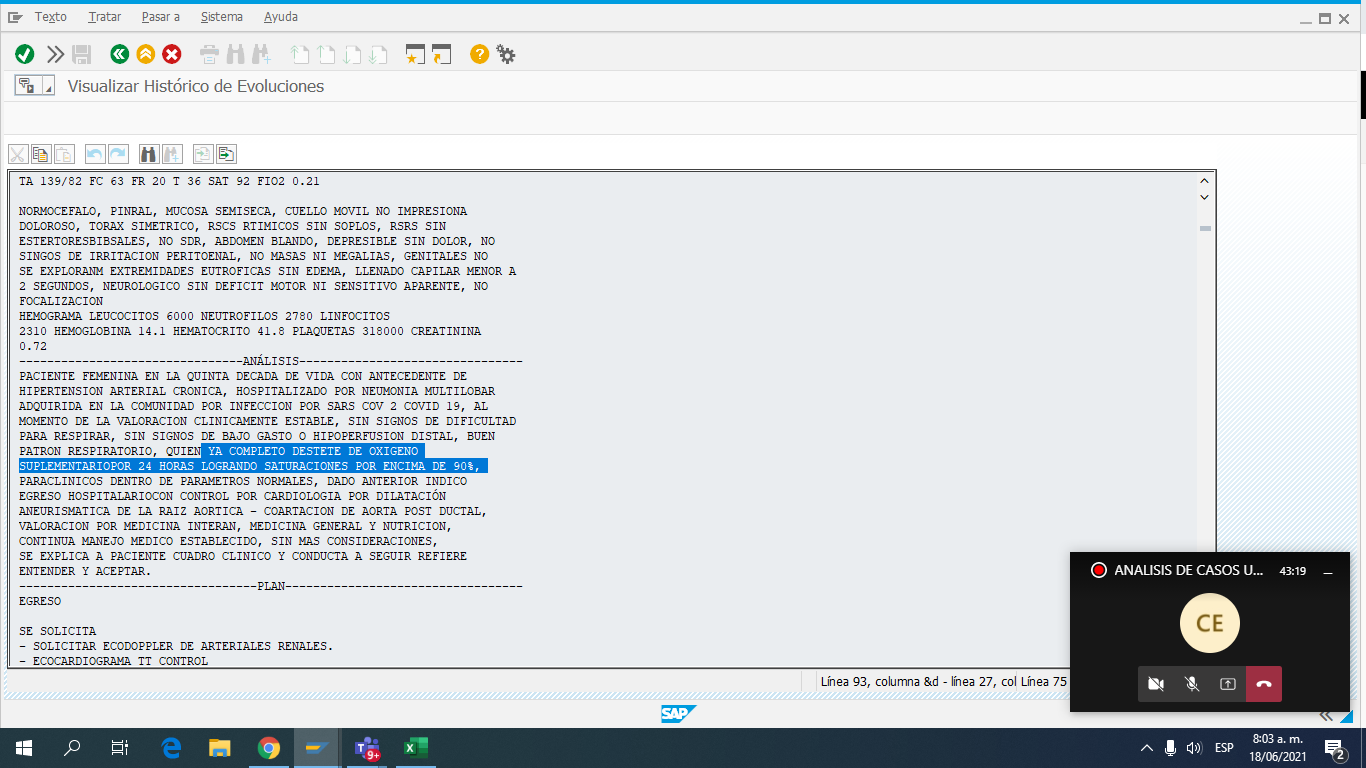Click the load local file icon
Image resolution: width=1366 pixels, height=768 pixels.
pyautogui.click(x=203, y=154)
